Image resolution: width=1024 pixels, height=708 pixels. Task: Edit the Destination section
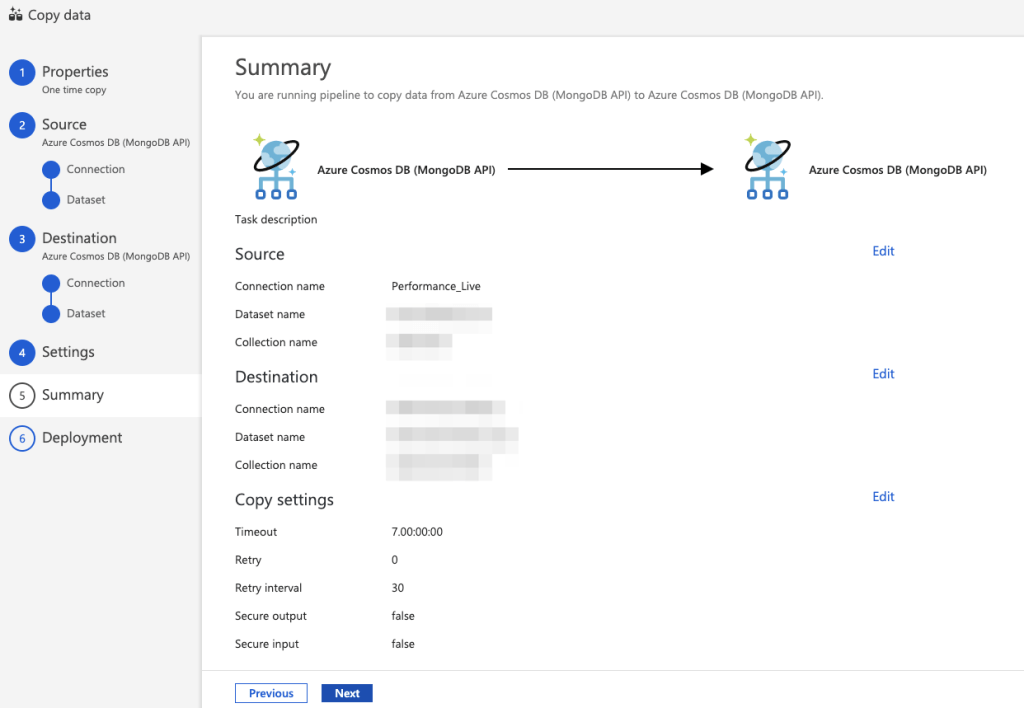(883, 374)
